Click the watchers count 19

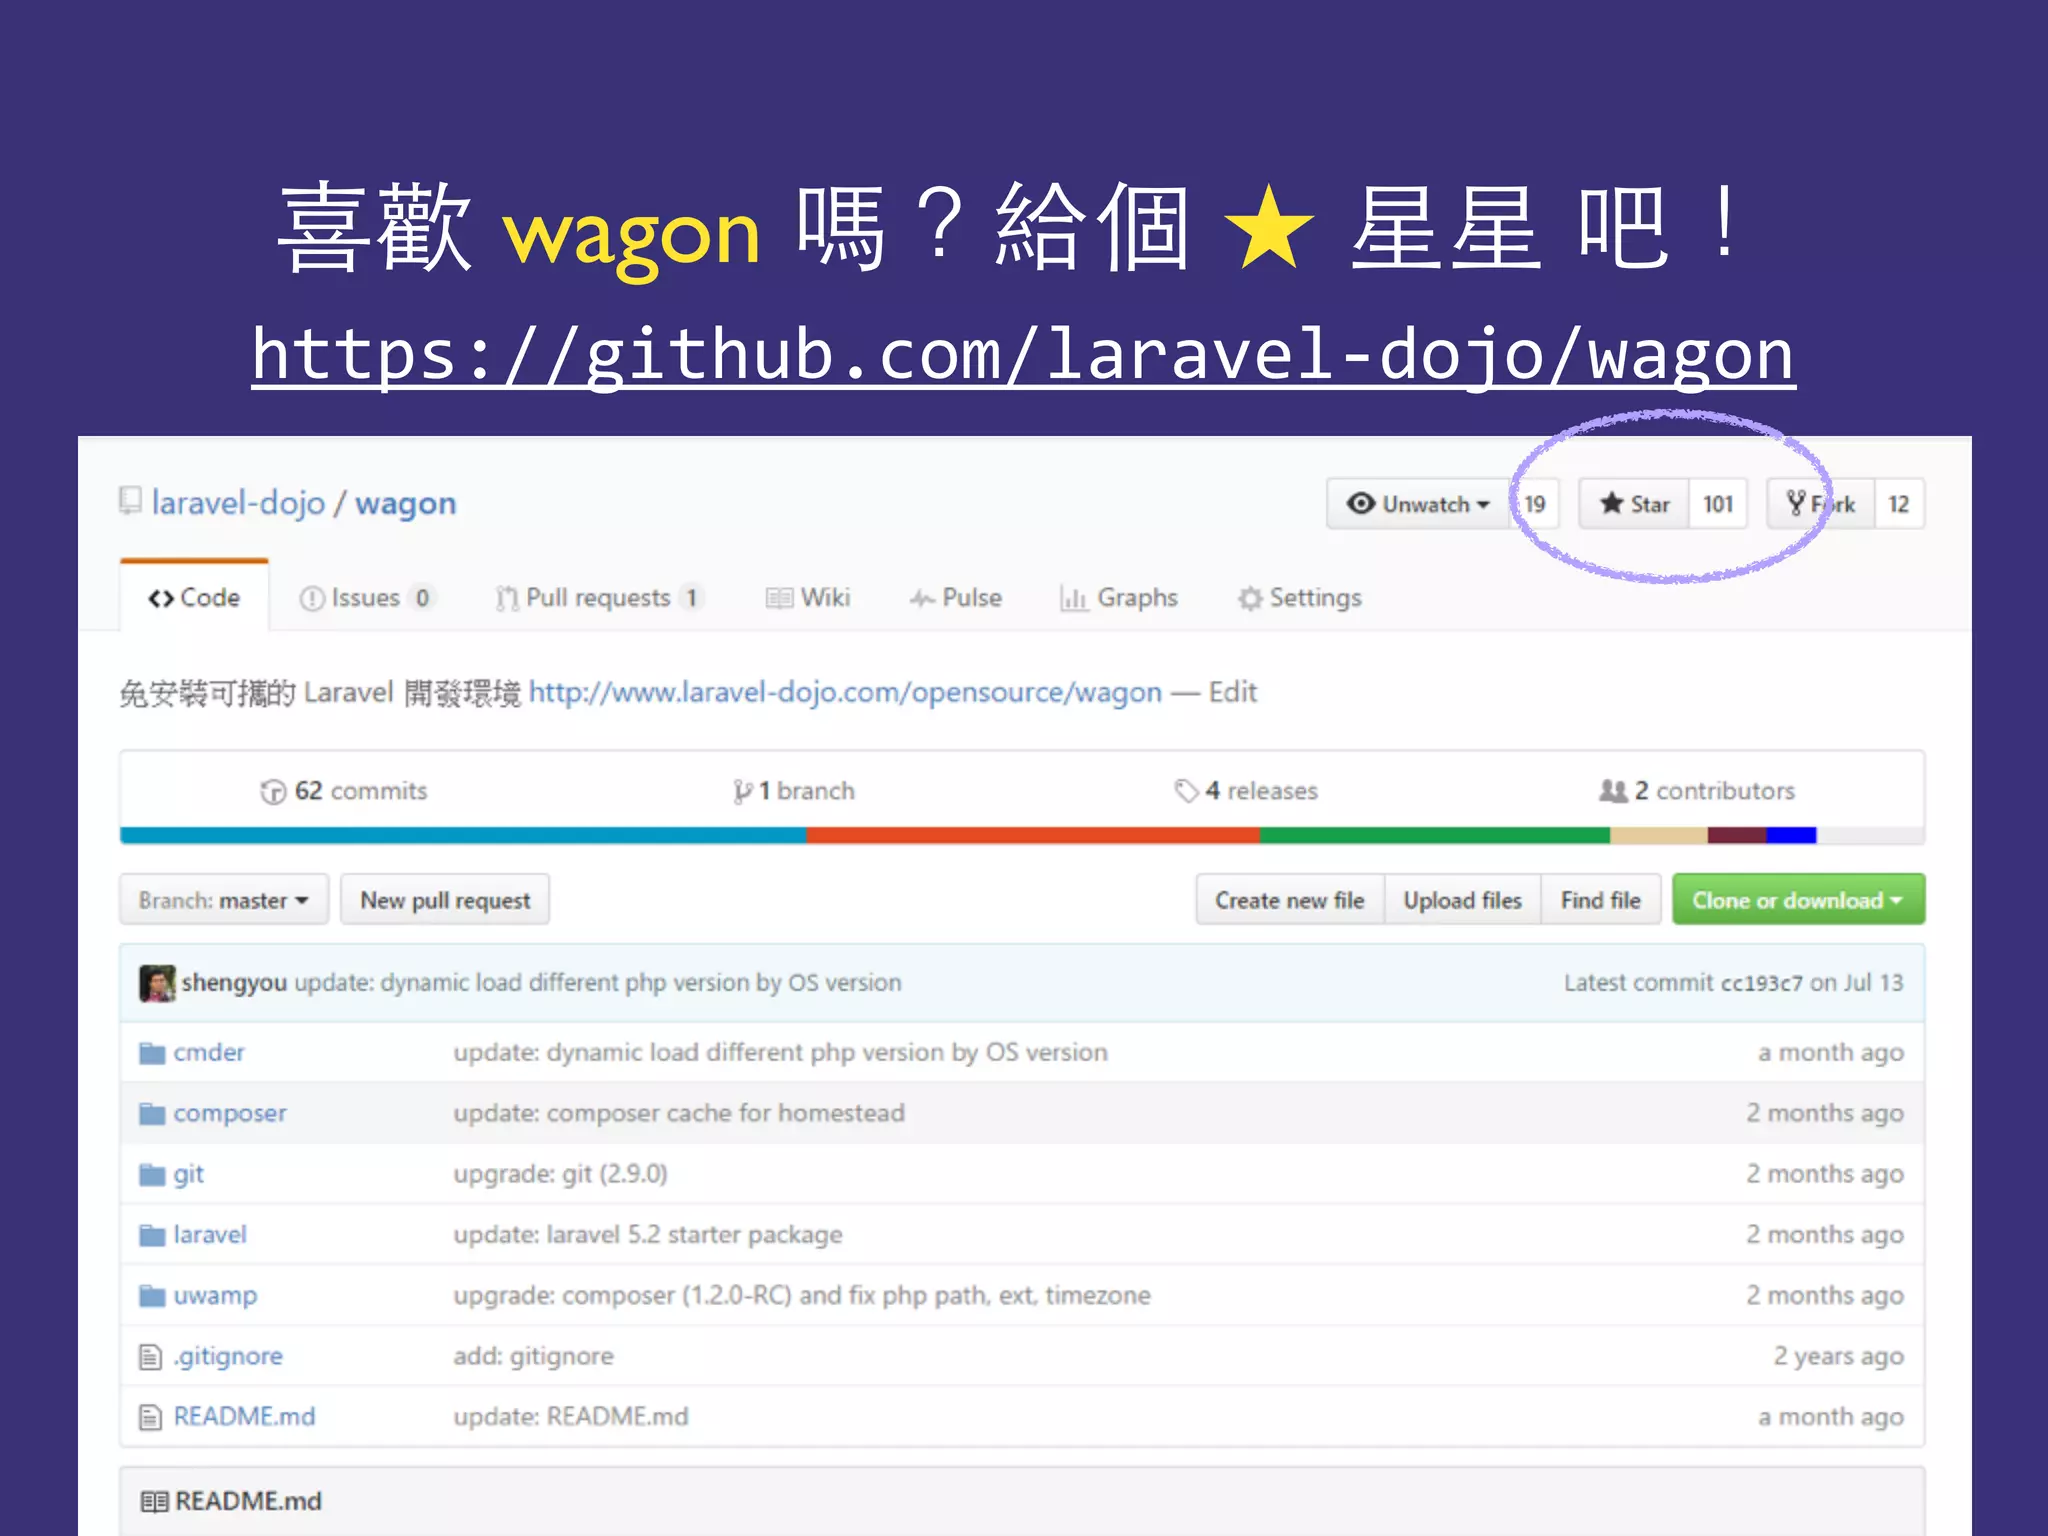[1534, 504]
